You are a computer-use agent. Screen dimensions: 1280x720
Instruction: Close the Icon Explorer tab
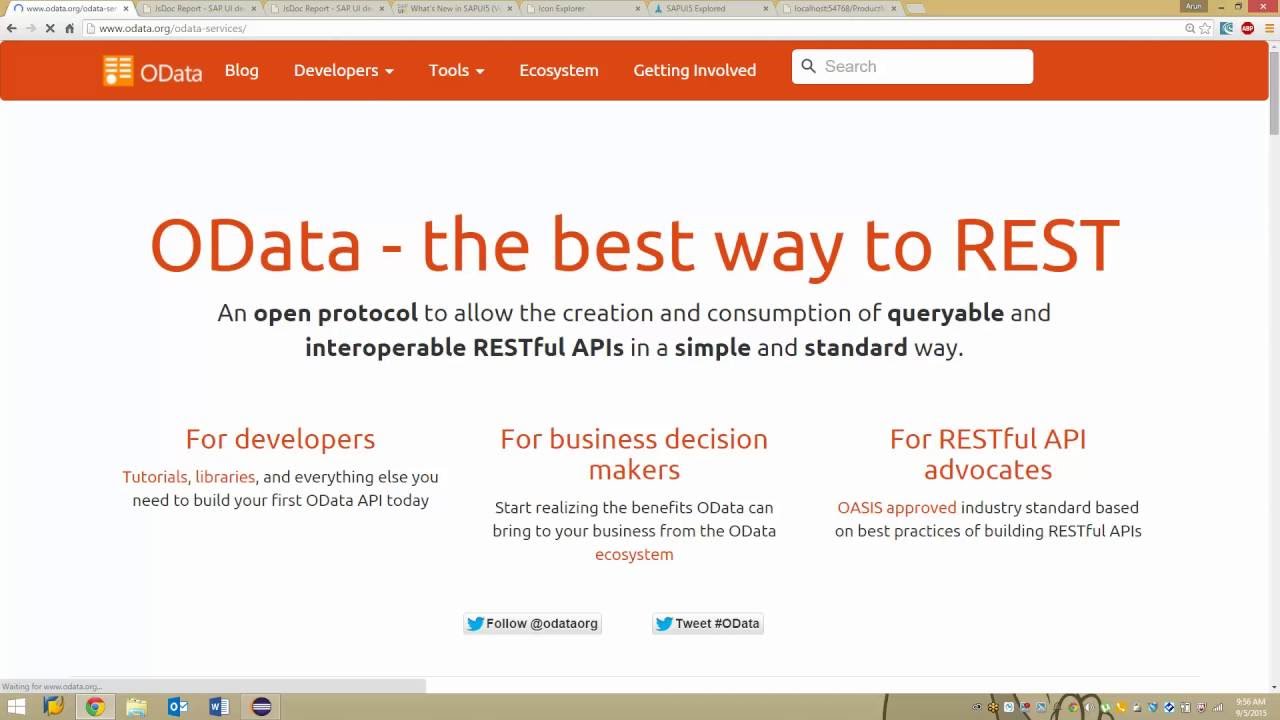click(638, 8)
